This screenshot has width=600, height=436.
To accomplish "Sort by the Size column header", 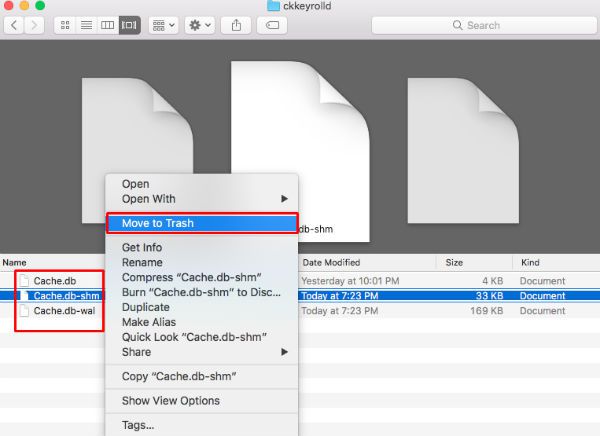I will (454, 263).
